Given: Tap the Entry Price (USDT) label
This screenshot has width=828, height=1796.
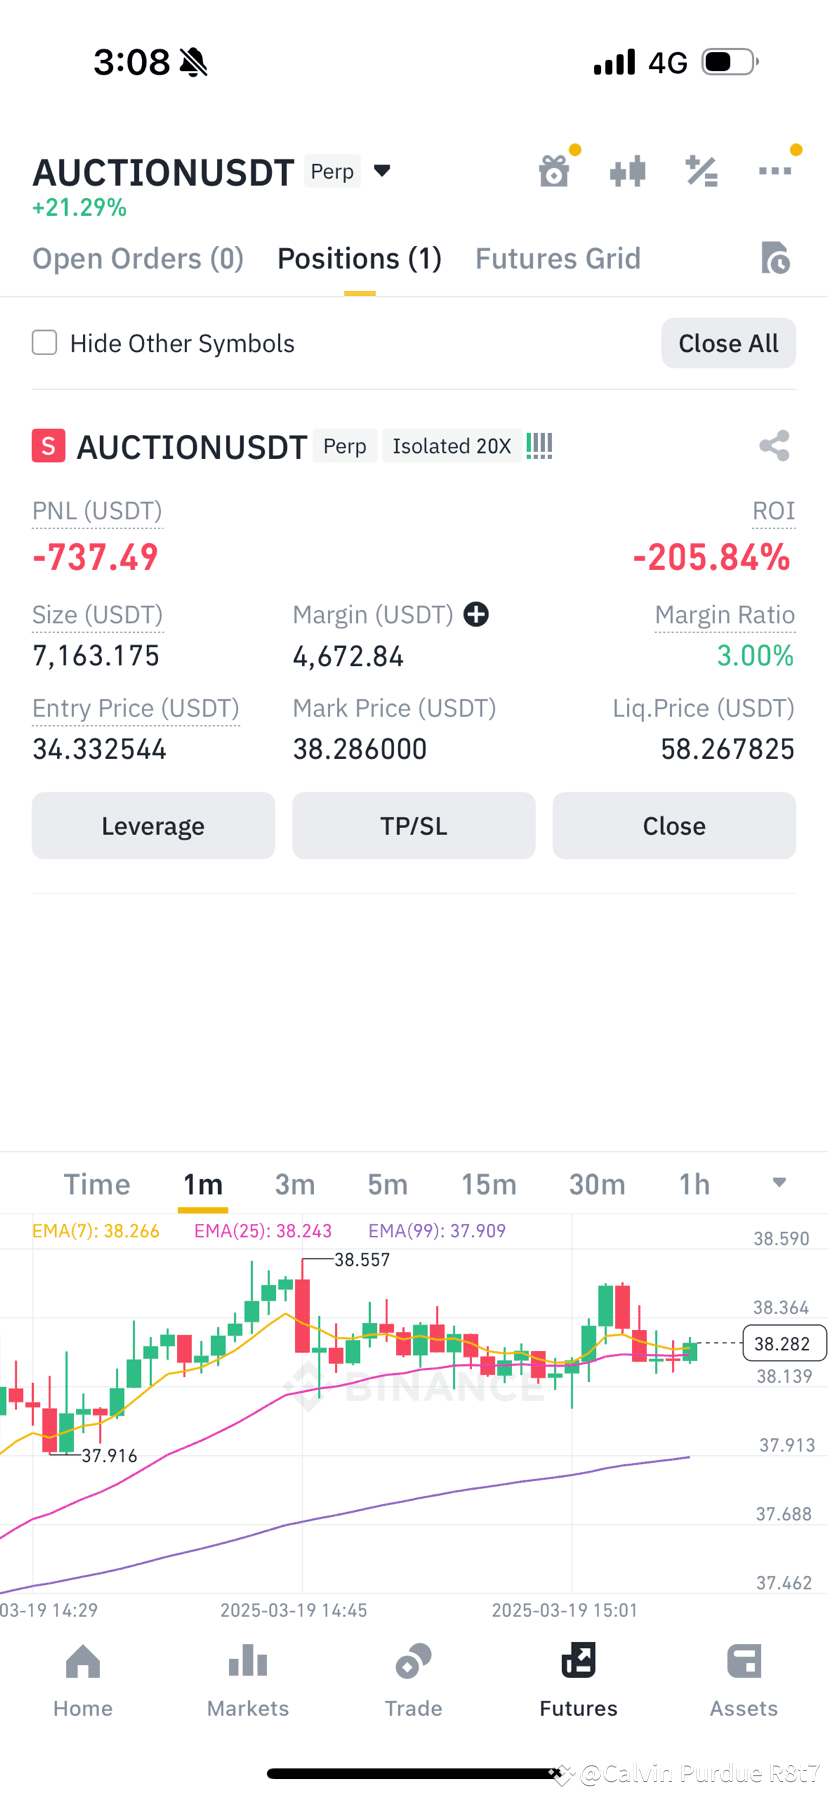Looking at the screenshot, I should [x=136, y=708].
